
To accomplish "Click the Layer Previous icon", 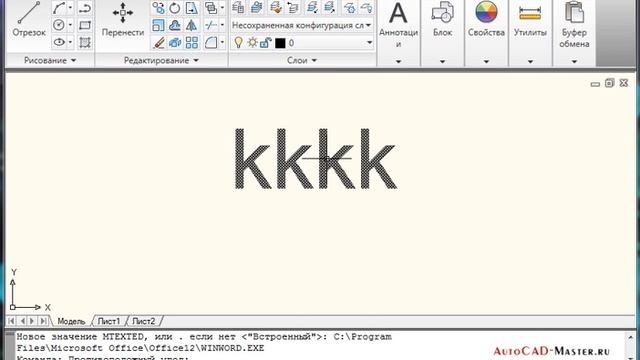I will [293, 7].
